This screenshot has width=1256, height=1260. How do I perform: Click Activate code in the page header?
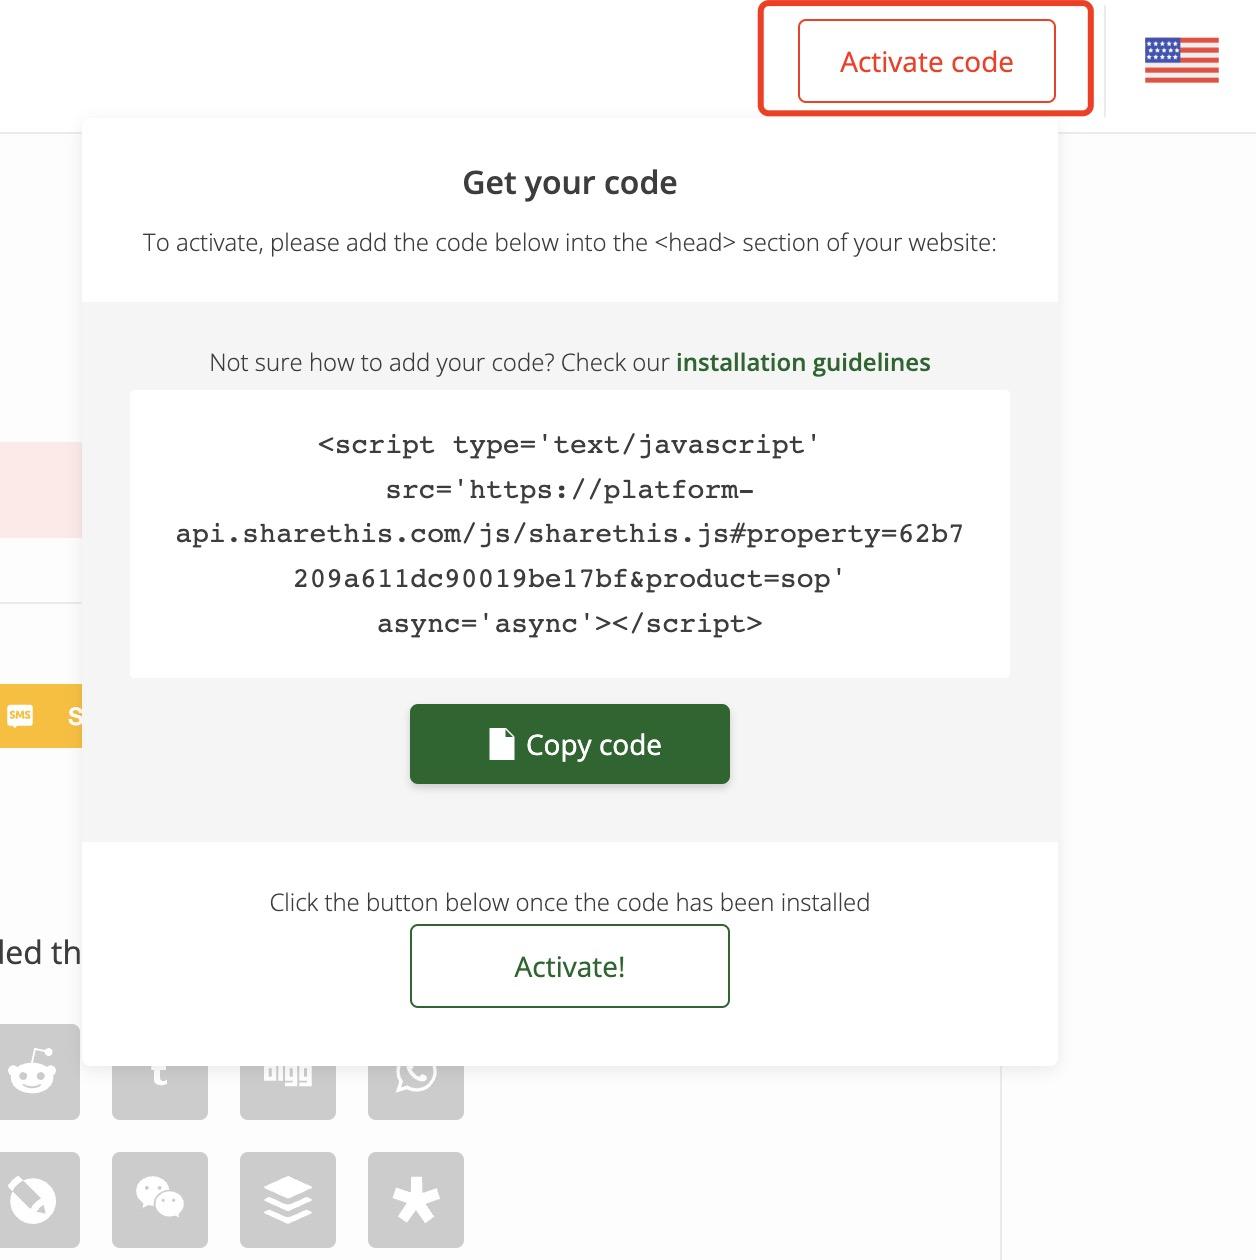pyautogui.click(x=925, y=61)
